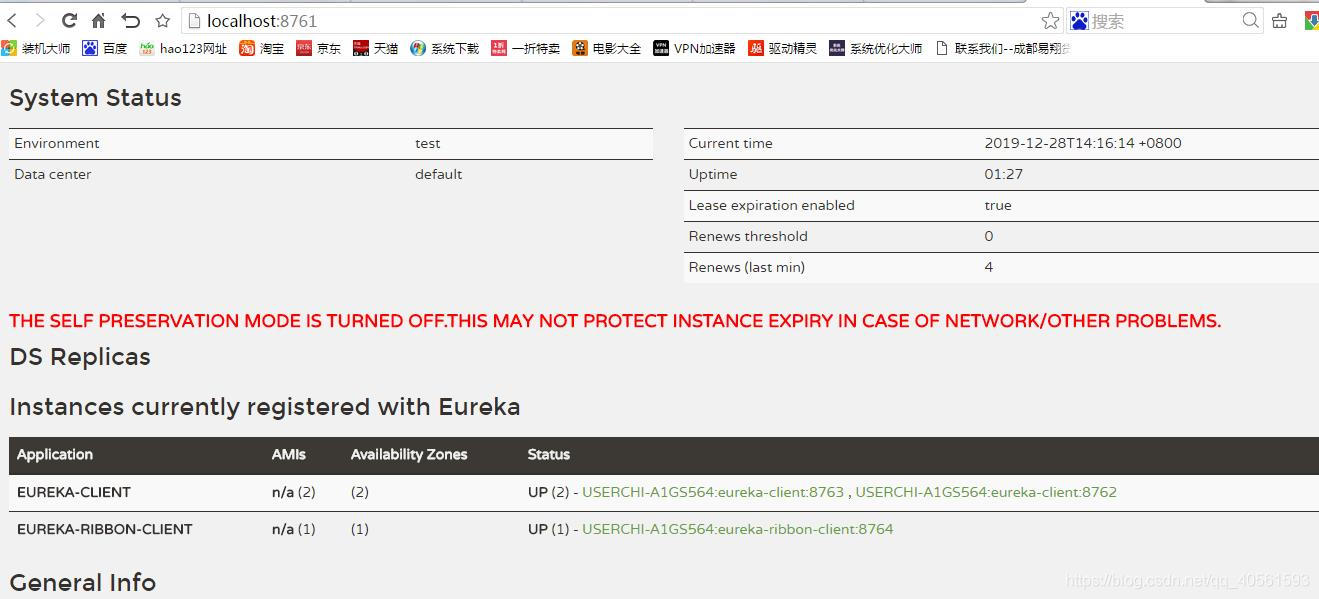This screenshot has height=599, width=1319.
Task: Click the favorites star at right of address bar
Action: coord(1050,20)
